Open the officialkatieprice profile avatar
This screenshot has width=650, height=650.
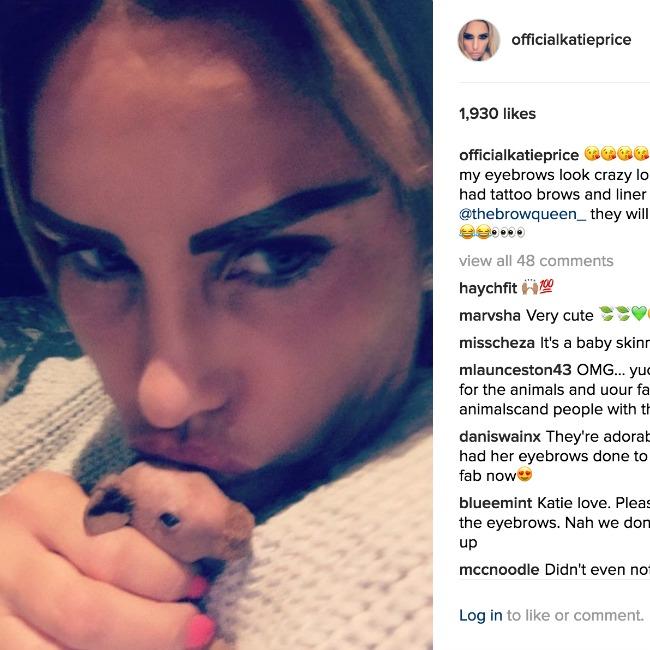pos(479,40)
